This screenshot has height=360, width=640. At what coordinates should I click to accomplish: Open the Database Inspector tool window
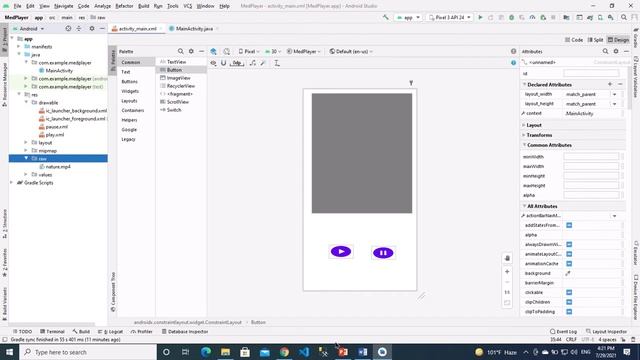click(185, 331)
